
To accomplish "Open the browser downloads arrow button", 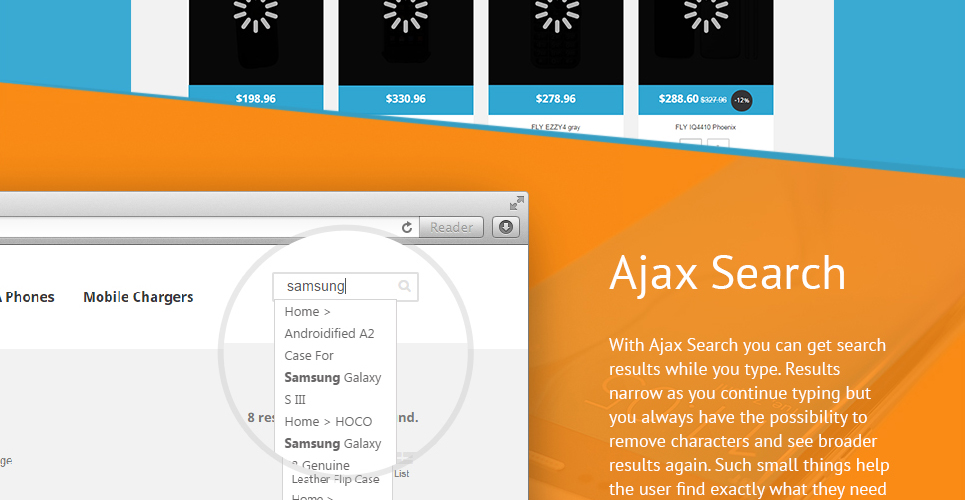I will (506, 227).
